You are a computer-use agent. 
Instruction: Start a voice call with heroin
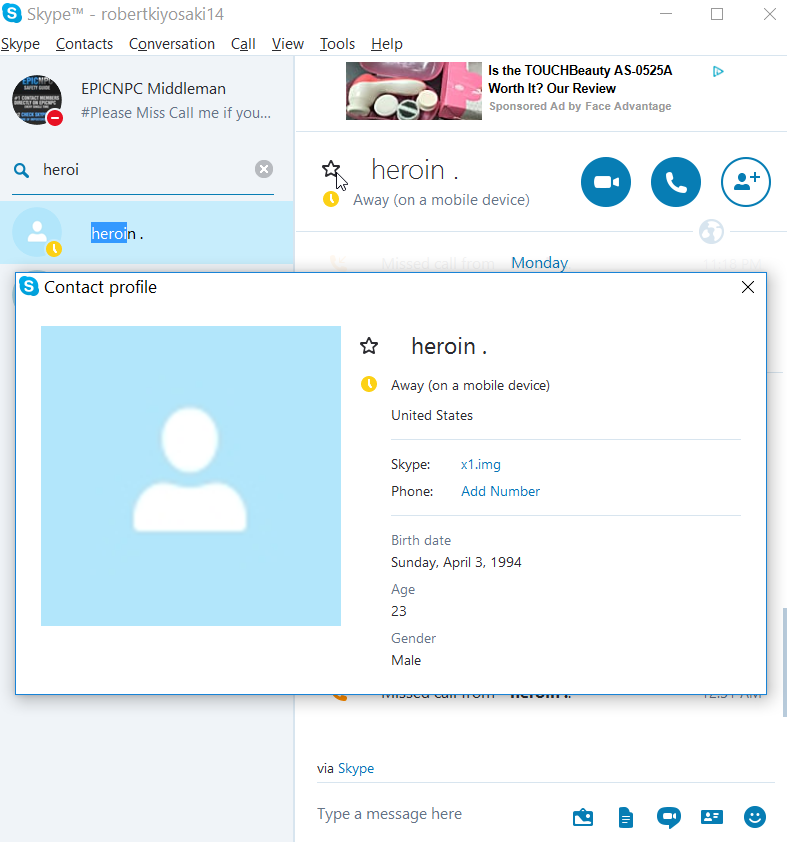(675, 182)
